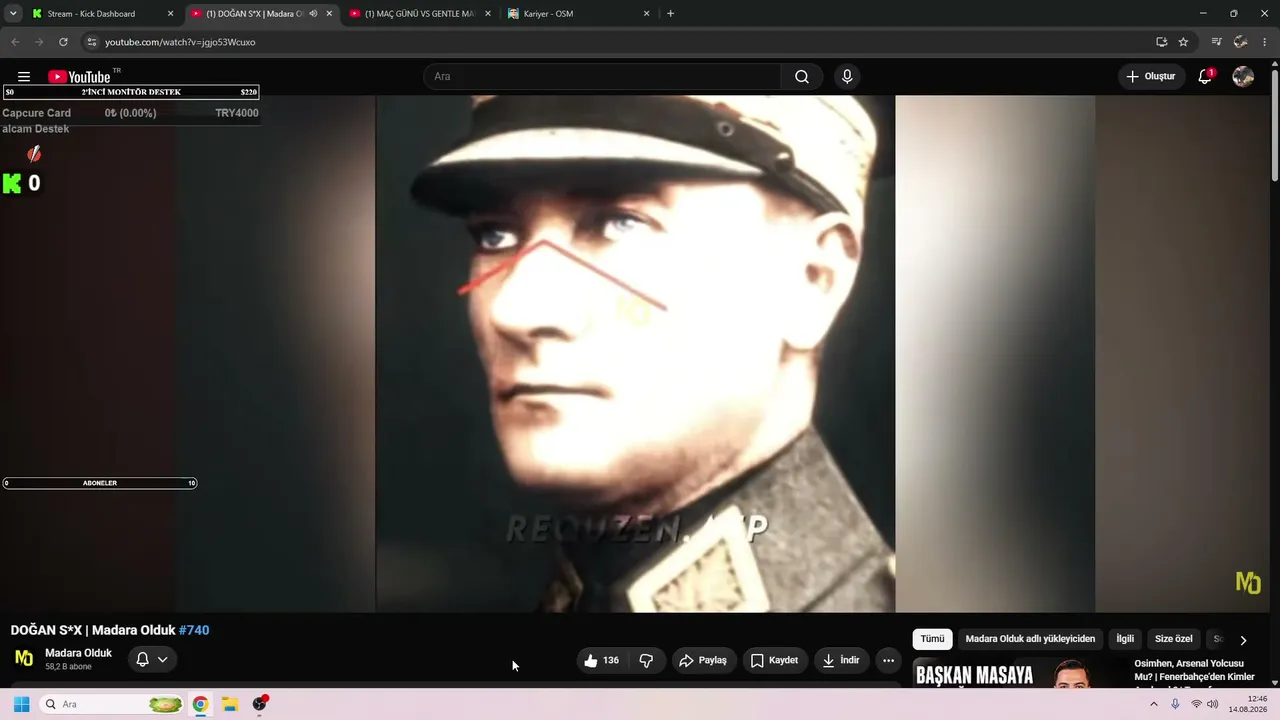Follow the #740 hashtag link

coord(194,631)
